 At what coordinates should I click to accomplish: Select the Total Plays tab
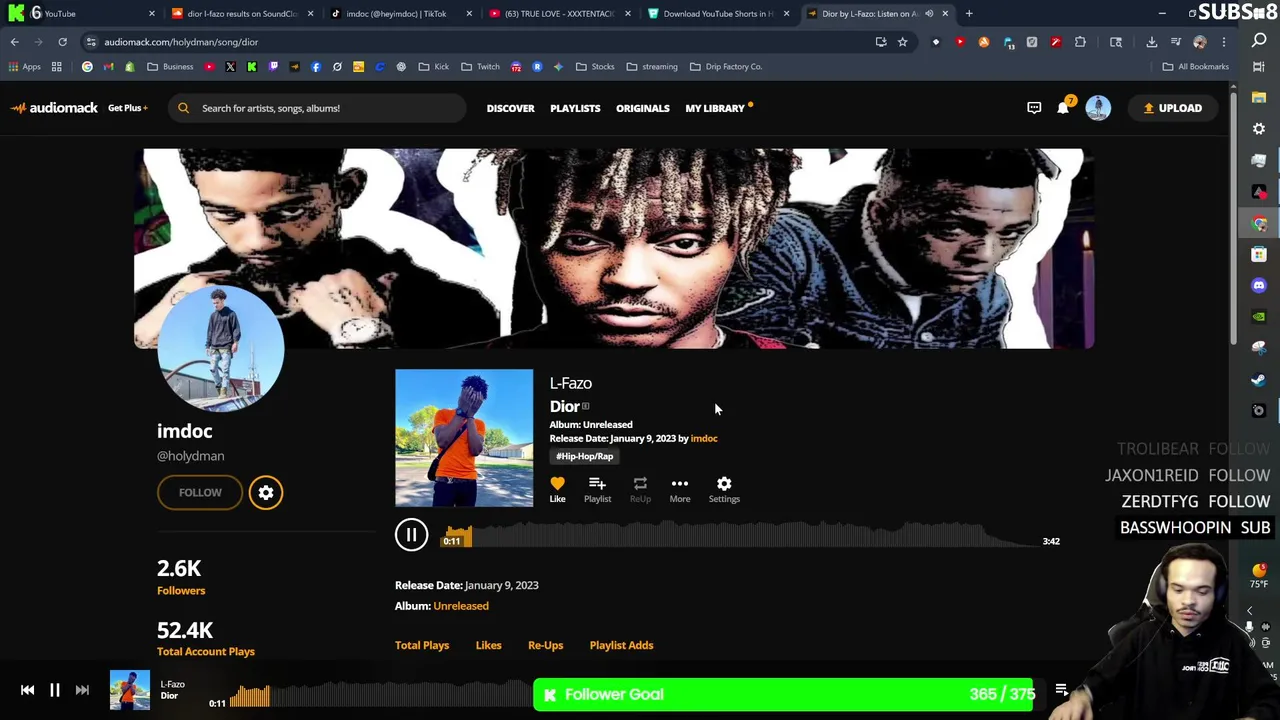tap(422, 645)
